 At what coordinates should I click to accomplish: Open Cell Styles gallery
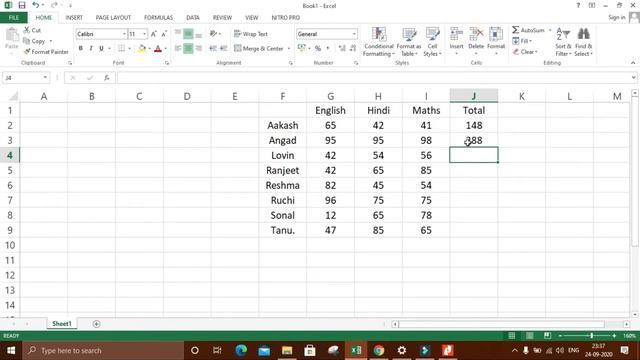(x=432, y=42)
